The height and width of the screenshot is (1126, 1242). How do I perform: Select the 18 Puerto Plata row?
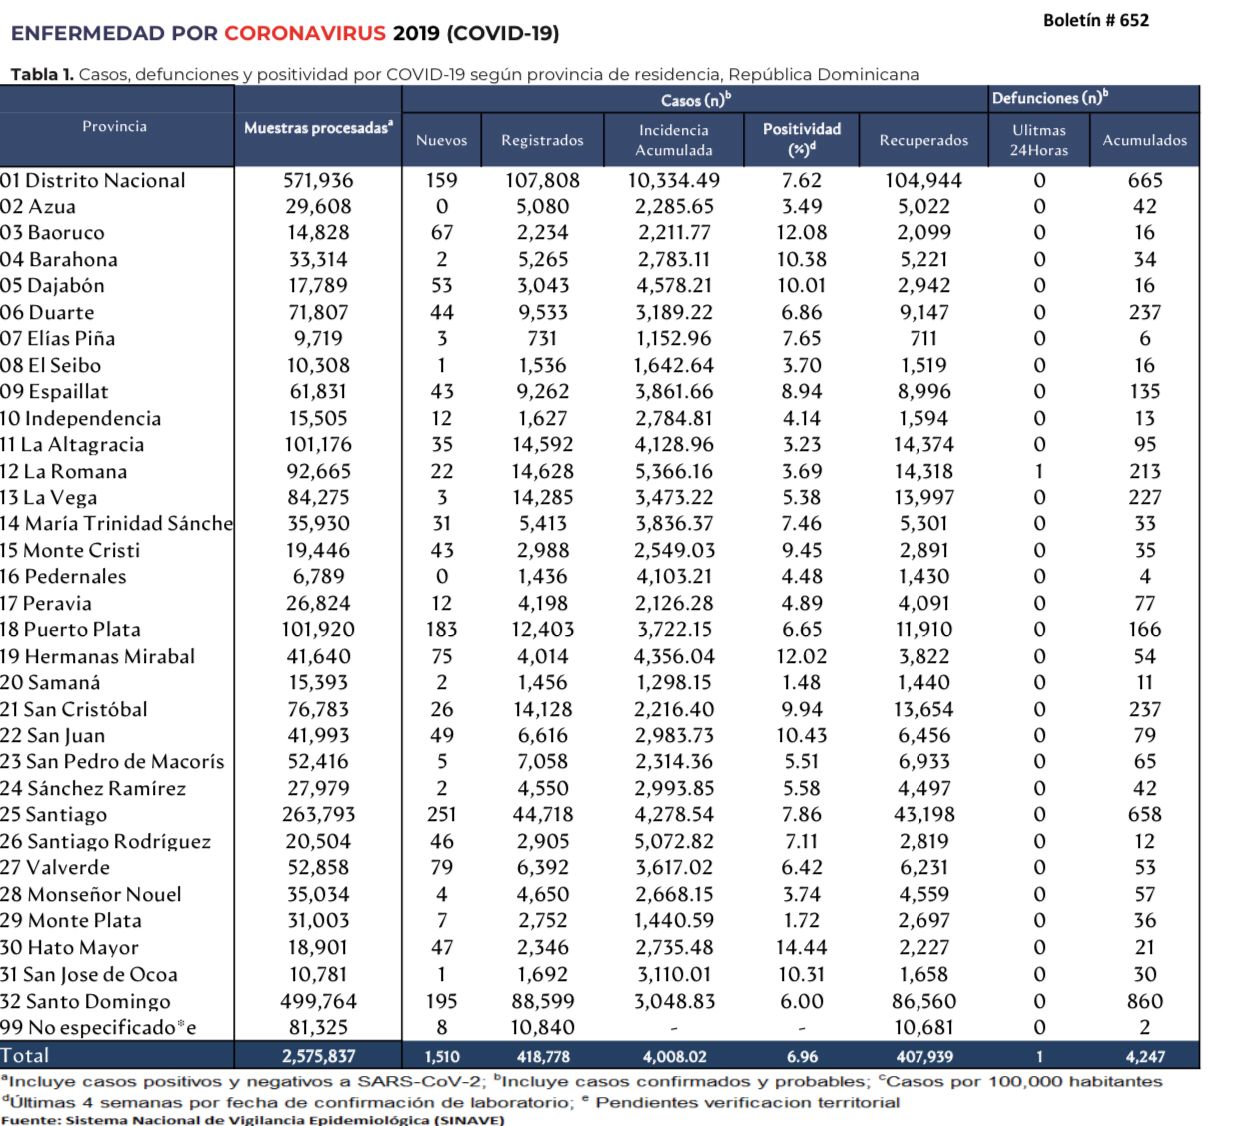[599, 630]
